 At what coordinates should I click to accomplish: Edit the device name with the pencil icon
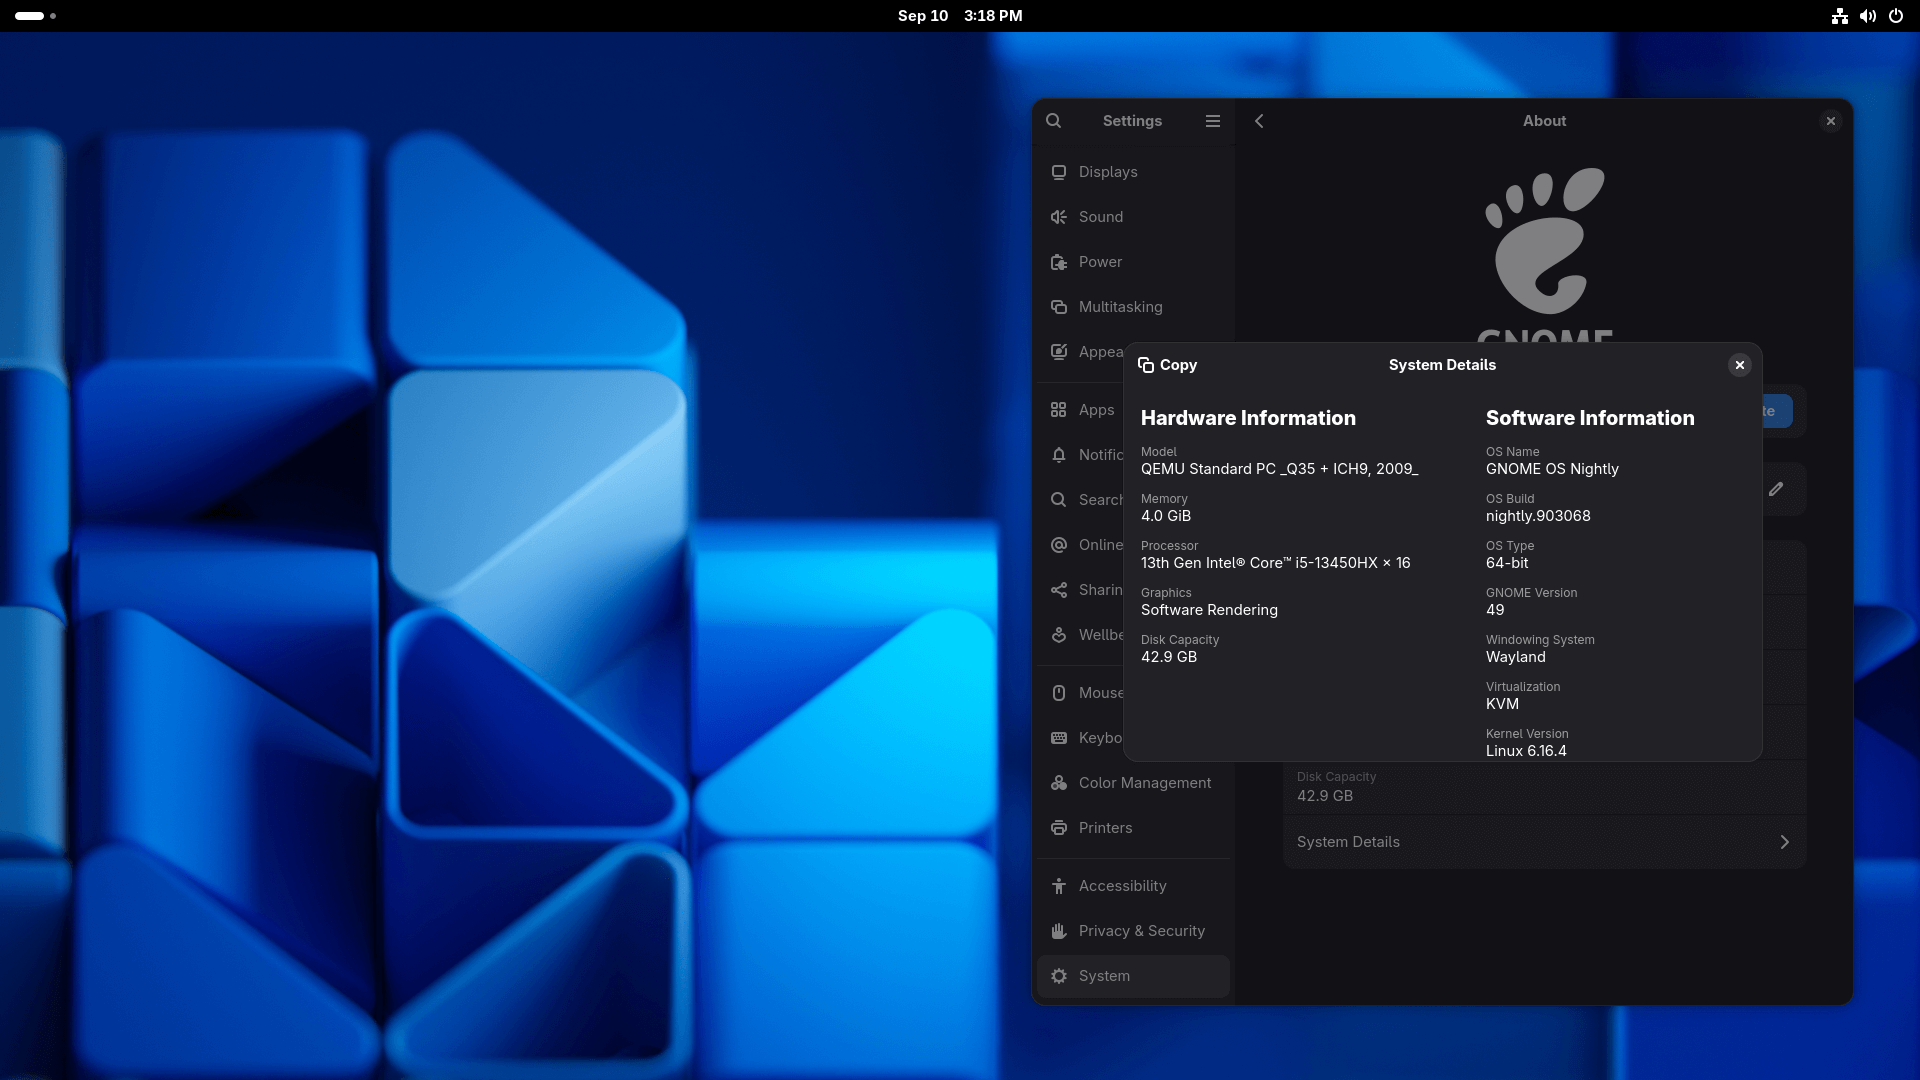tap(1777, 489)
